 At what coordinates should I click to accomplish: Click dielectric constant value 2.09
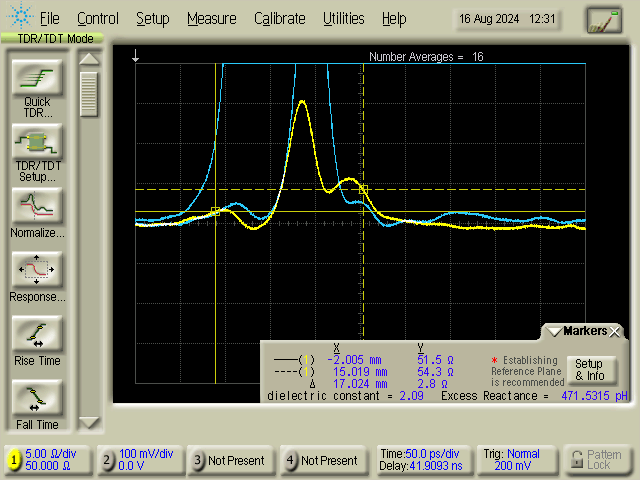pyautogui.click(x=411, y=396)
